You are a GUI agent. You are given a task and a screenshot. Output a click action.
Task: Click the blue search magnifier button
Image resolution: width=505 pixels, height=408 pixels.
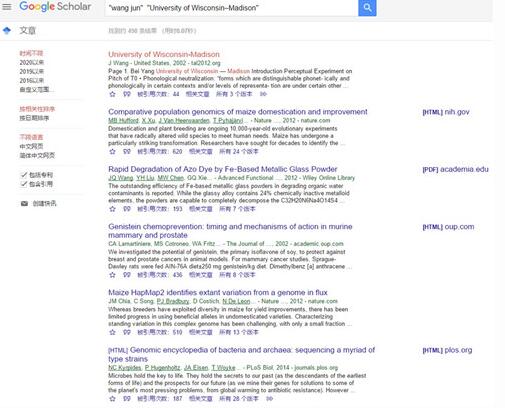367,8
